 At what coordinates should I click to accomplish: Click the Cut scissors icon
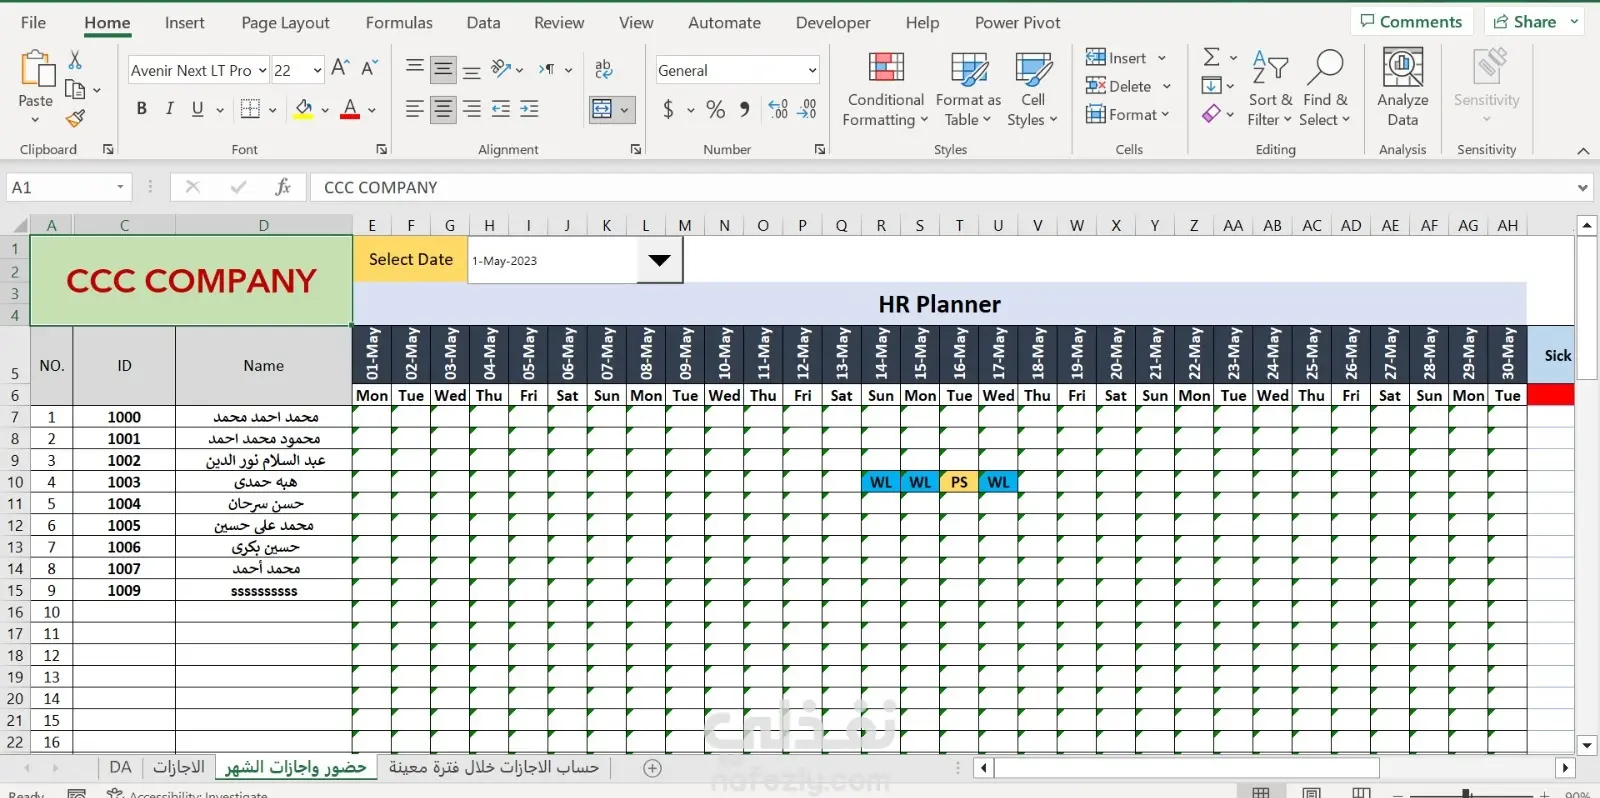pyautogui.click(x=75, y=61)
